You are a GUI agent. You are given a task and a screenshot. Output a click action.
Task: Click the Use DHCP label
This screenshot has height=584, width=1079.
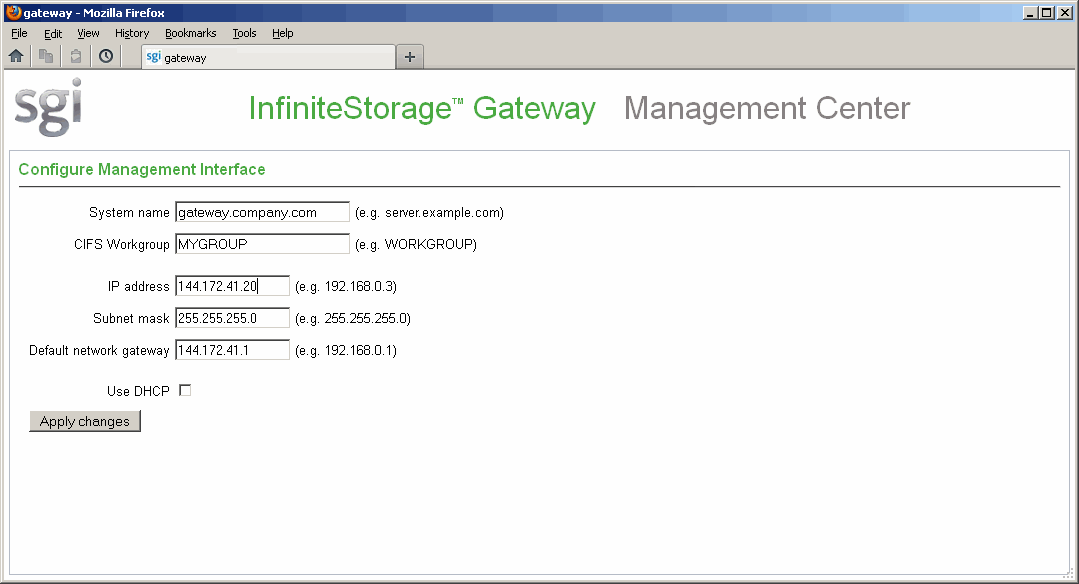pos(138,391)
